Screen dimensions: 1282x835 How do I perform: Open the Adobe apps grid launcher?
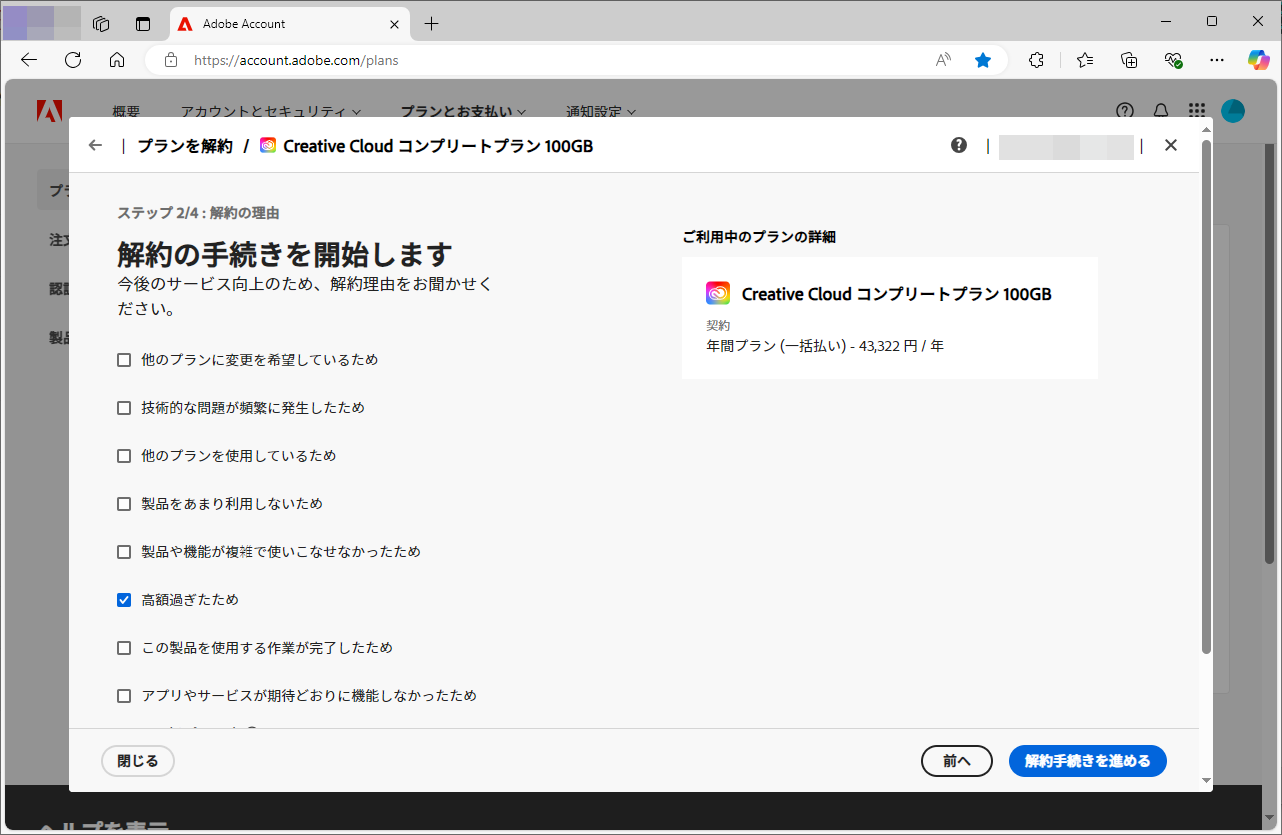pos(1197,111)
